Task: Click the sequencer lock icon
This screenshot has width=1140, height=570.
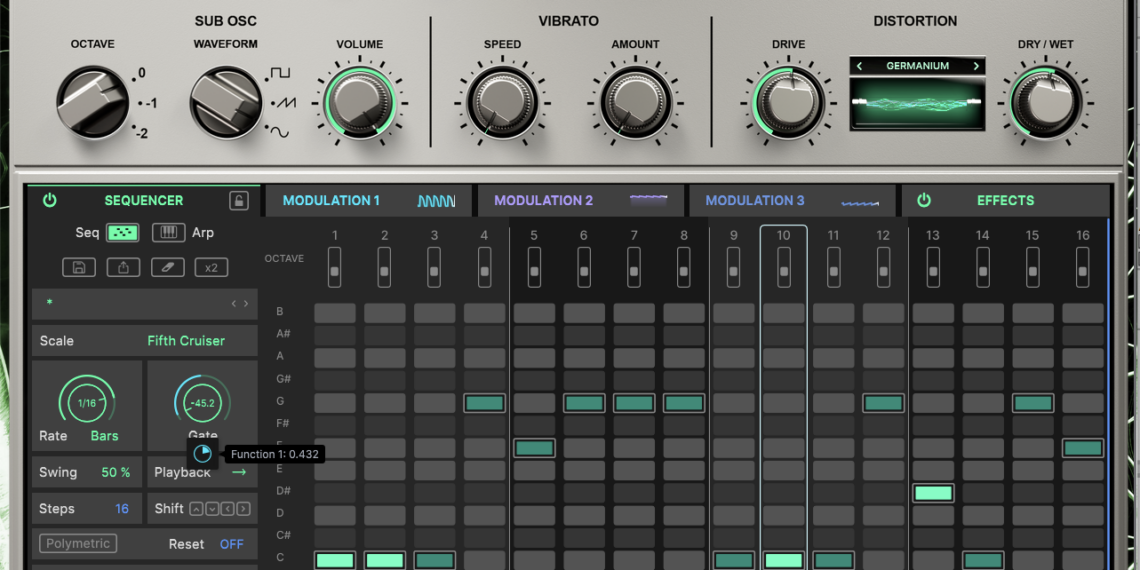Action: click(239, 200)
